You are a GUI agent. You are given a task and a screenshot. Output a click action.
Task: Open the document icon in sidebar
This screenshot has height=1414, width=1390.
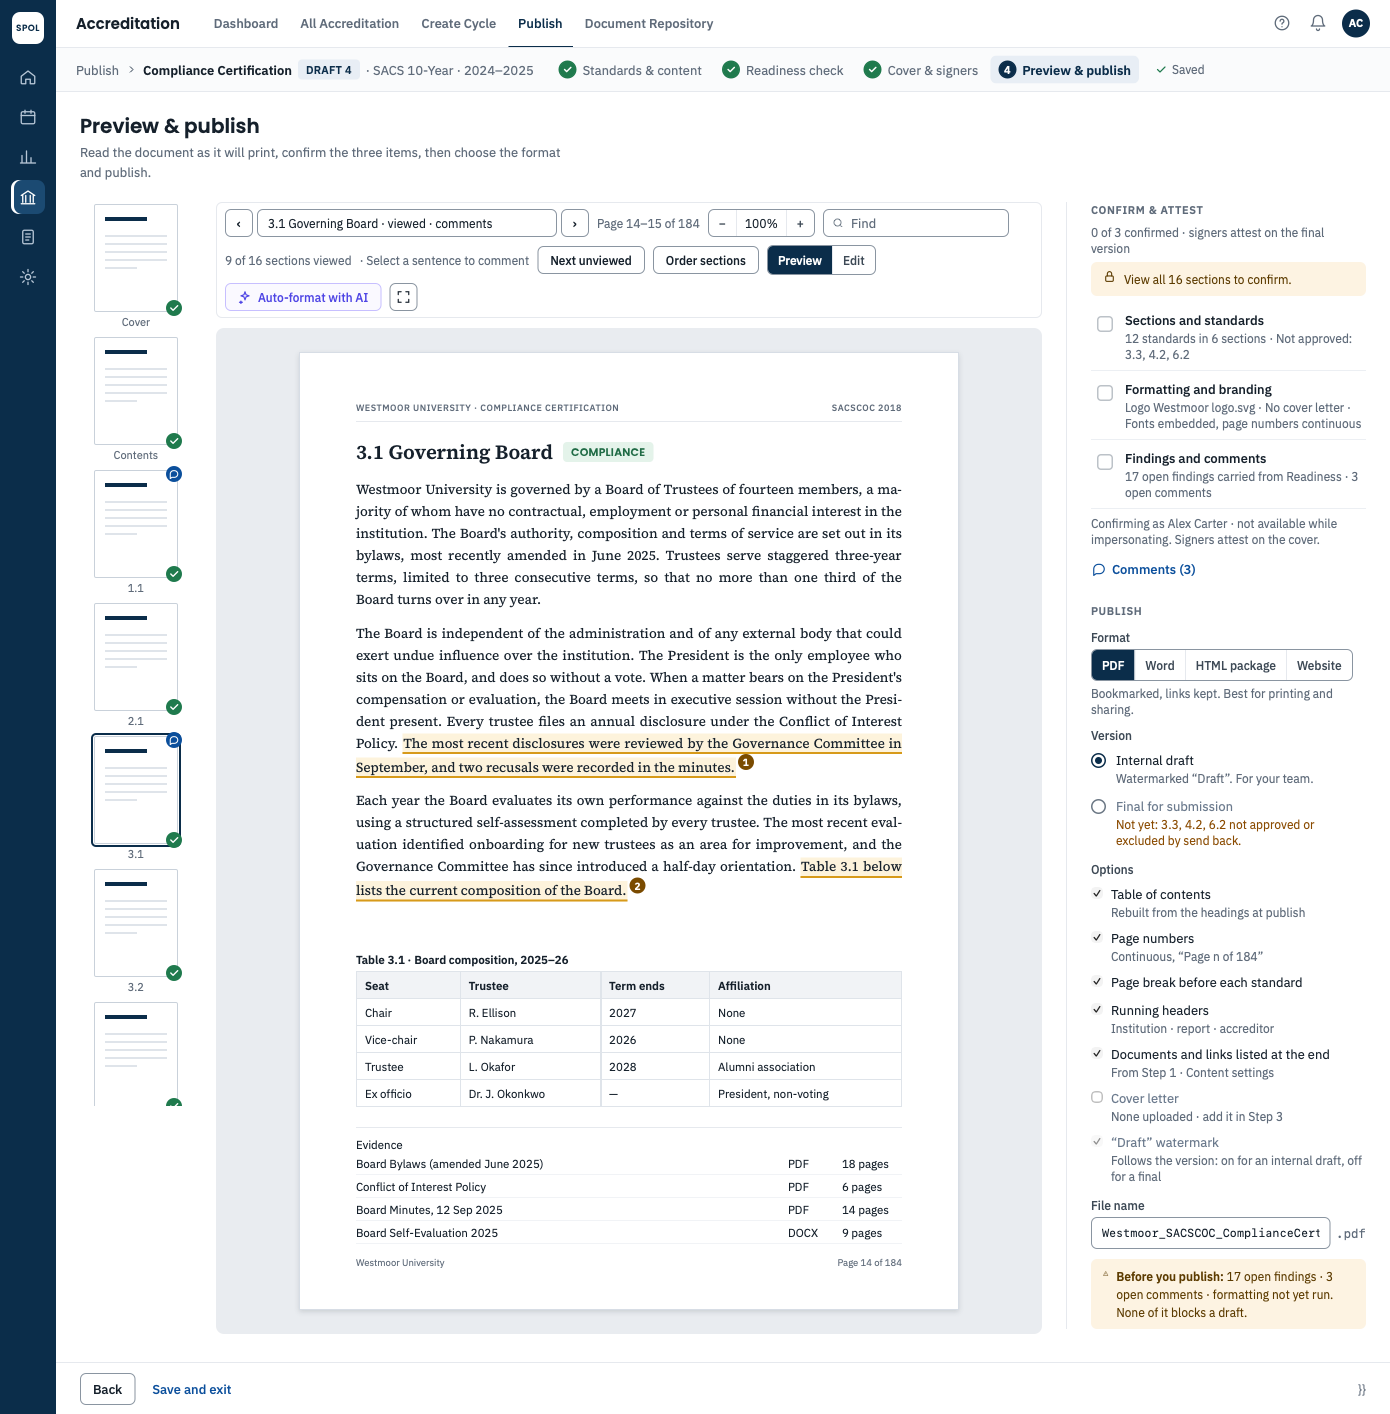coord(28,237)
